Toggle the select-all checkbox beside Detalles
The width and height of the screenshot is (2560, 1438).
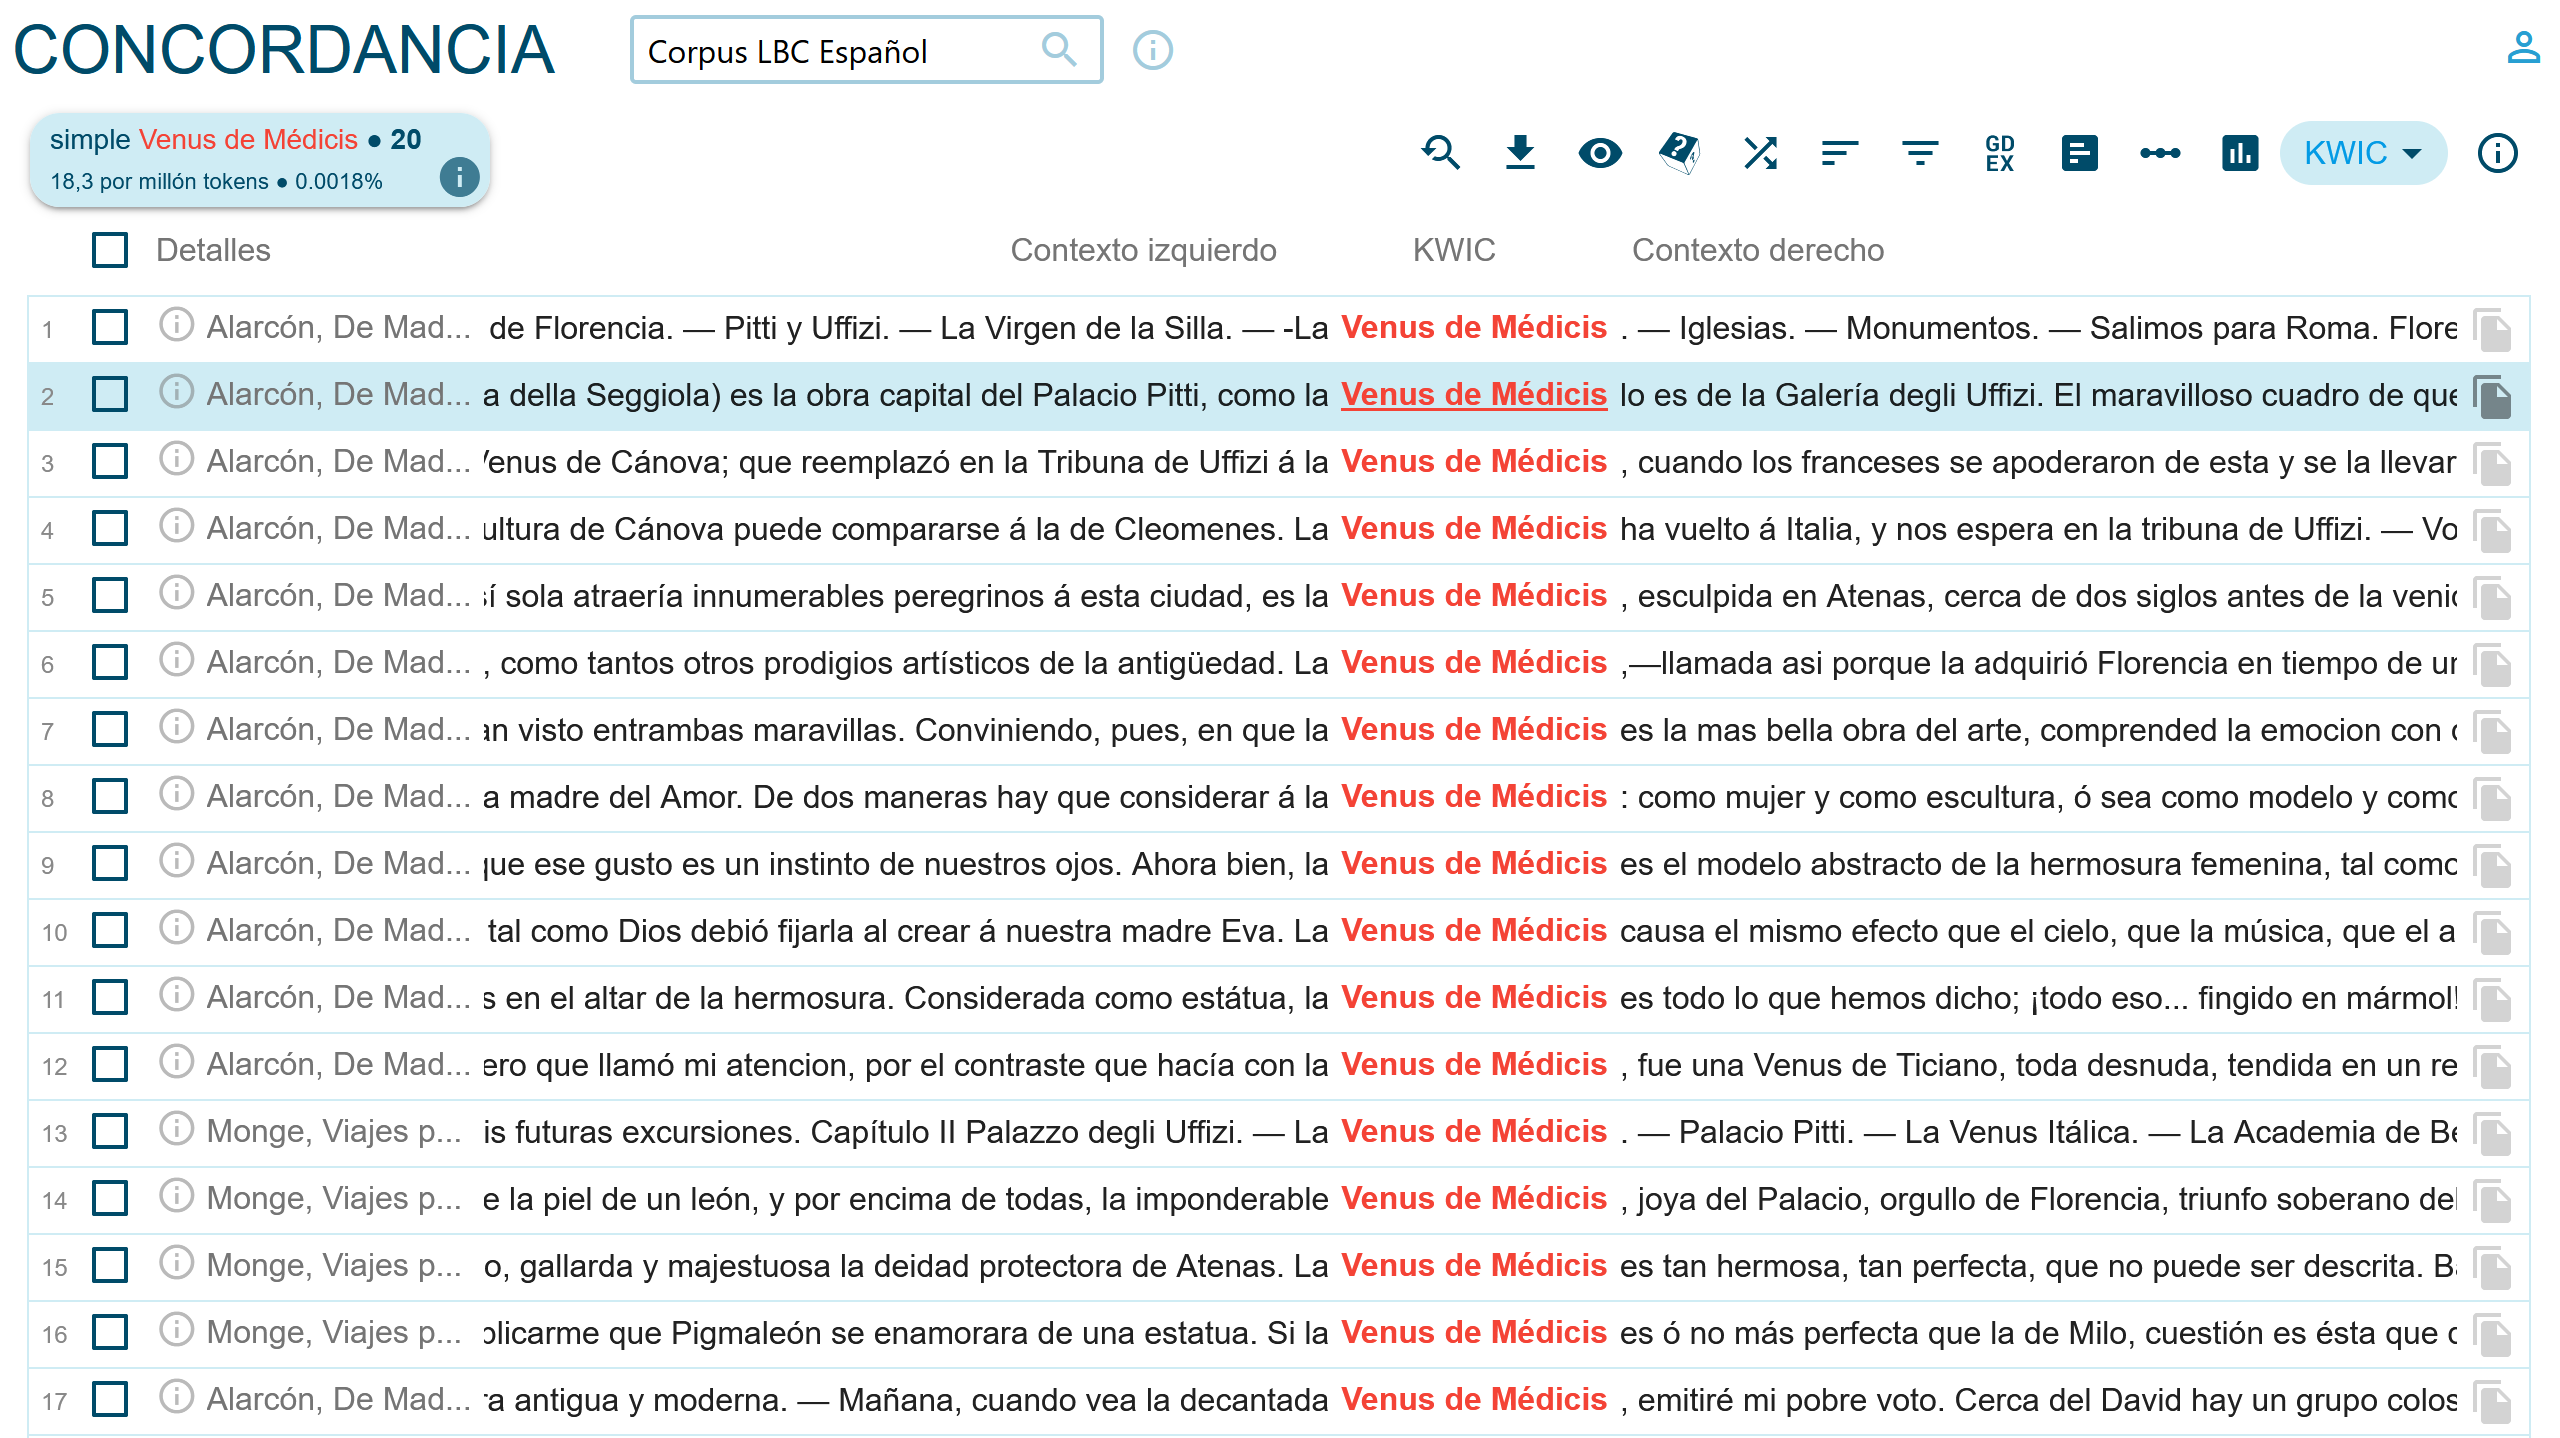click(110, 250)
